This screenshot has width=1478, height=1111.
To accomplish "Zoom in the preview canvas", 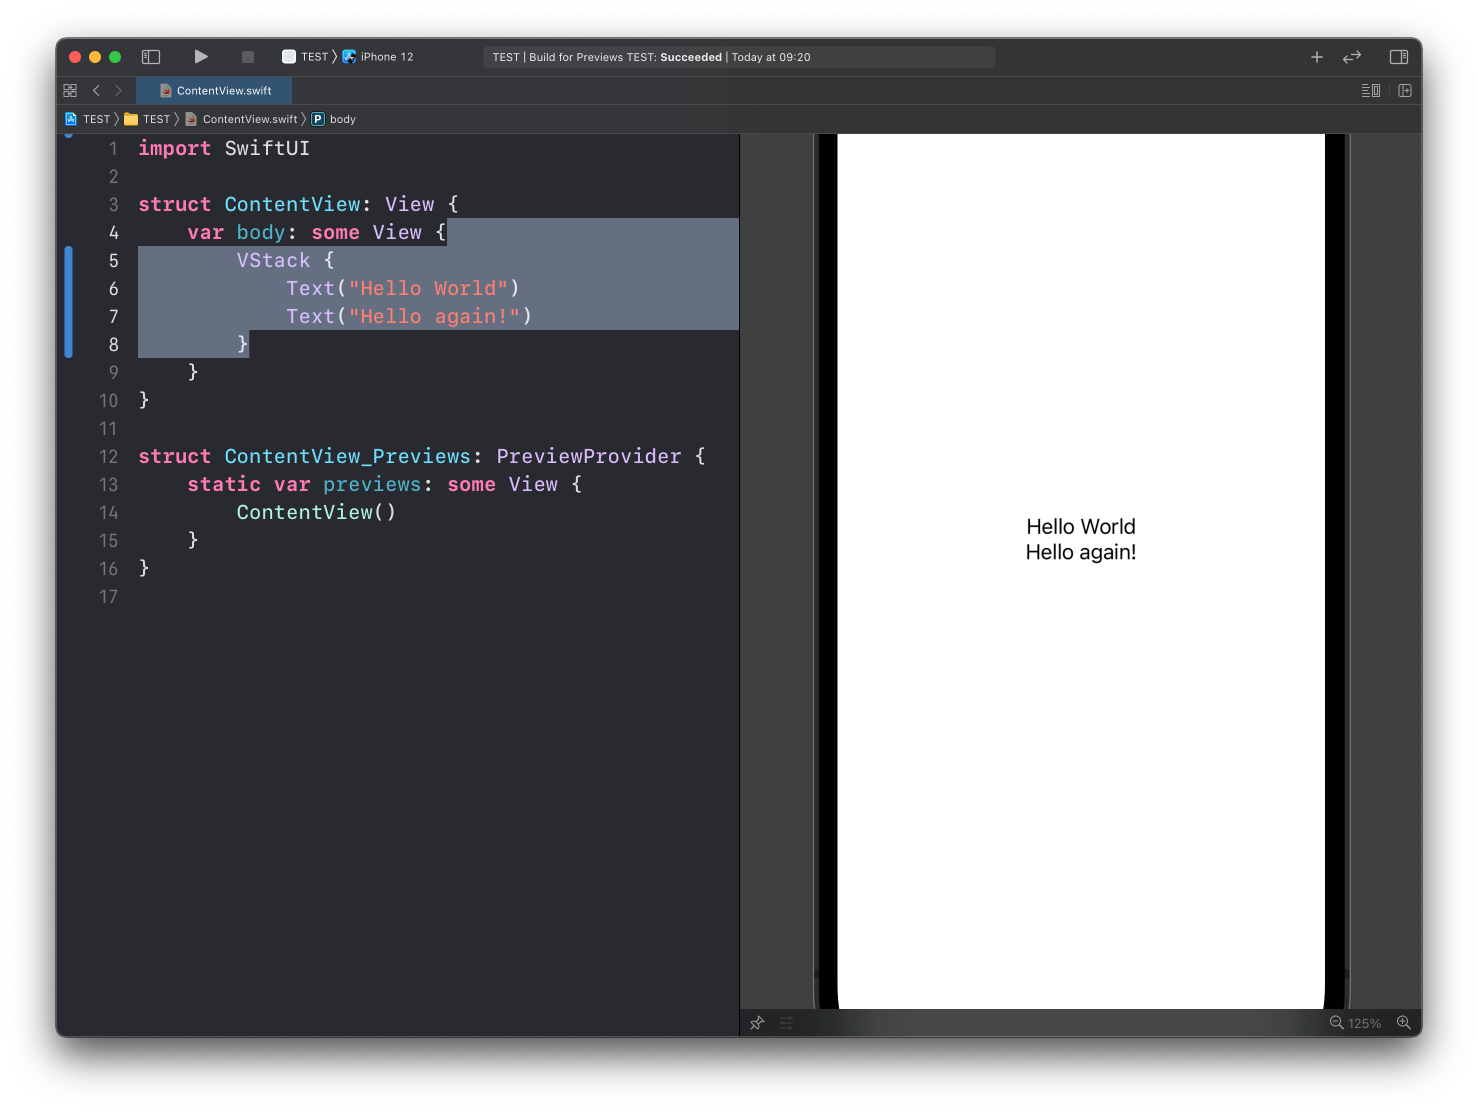I will (x=1404, y=1023).
